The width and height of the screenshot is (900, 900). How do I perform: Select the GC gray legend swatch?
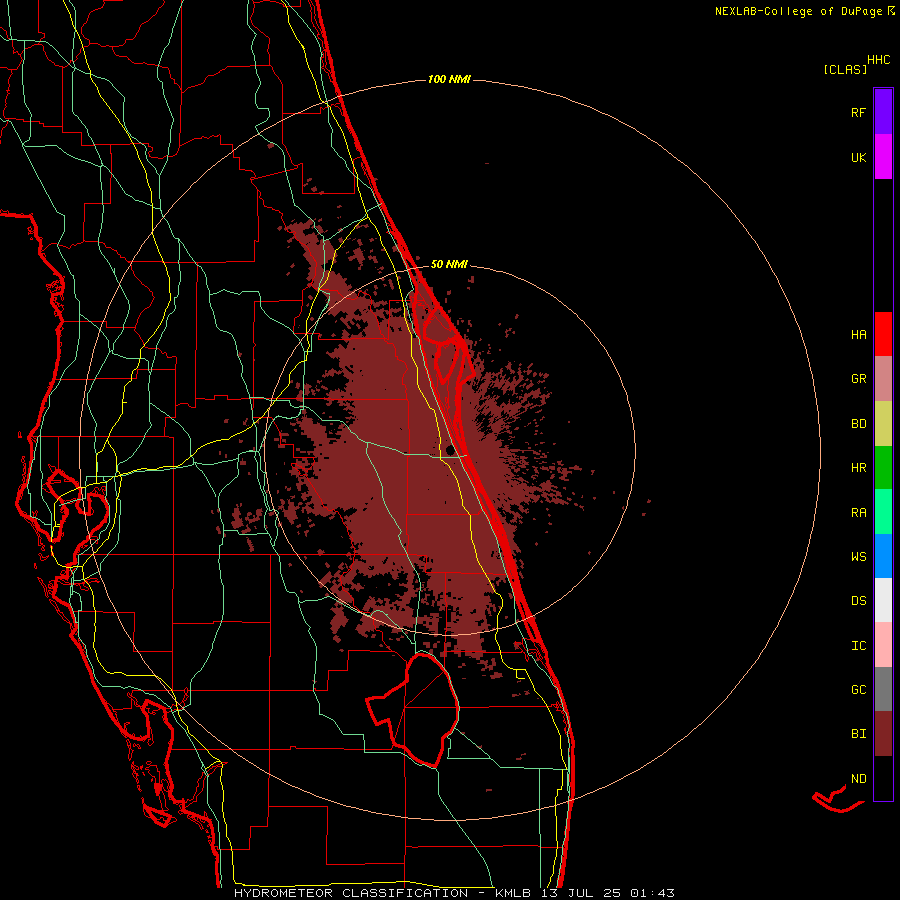click(883, 689)
